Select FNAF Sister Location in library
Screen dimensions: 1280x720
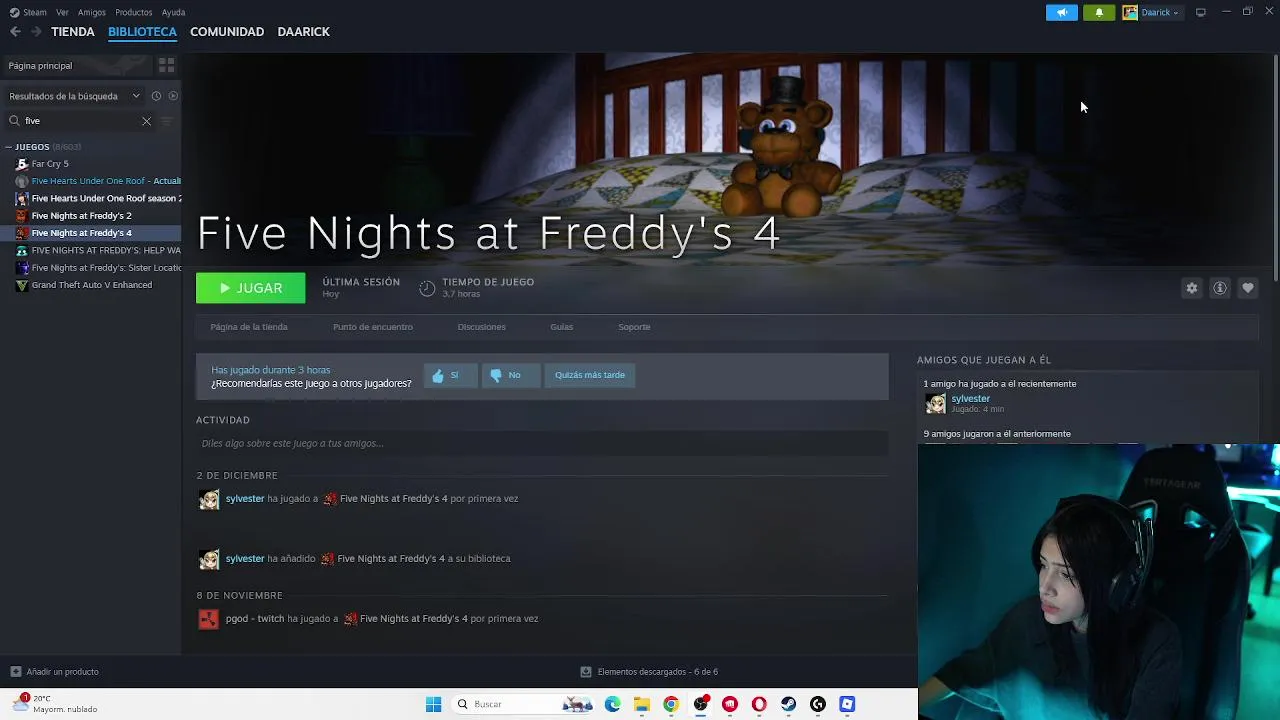(91, 268)
